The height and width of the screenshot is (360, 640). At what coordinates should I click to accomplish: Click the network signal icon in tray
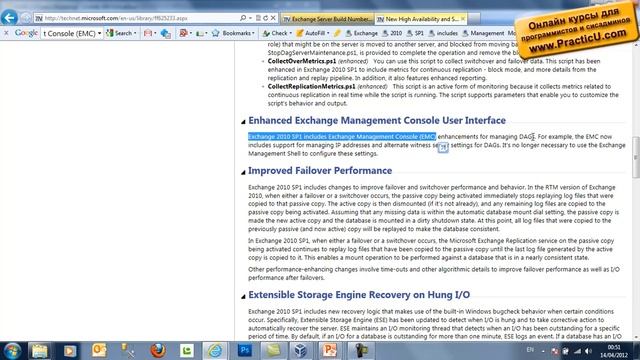(577, 351)
